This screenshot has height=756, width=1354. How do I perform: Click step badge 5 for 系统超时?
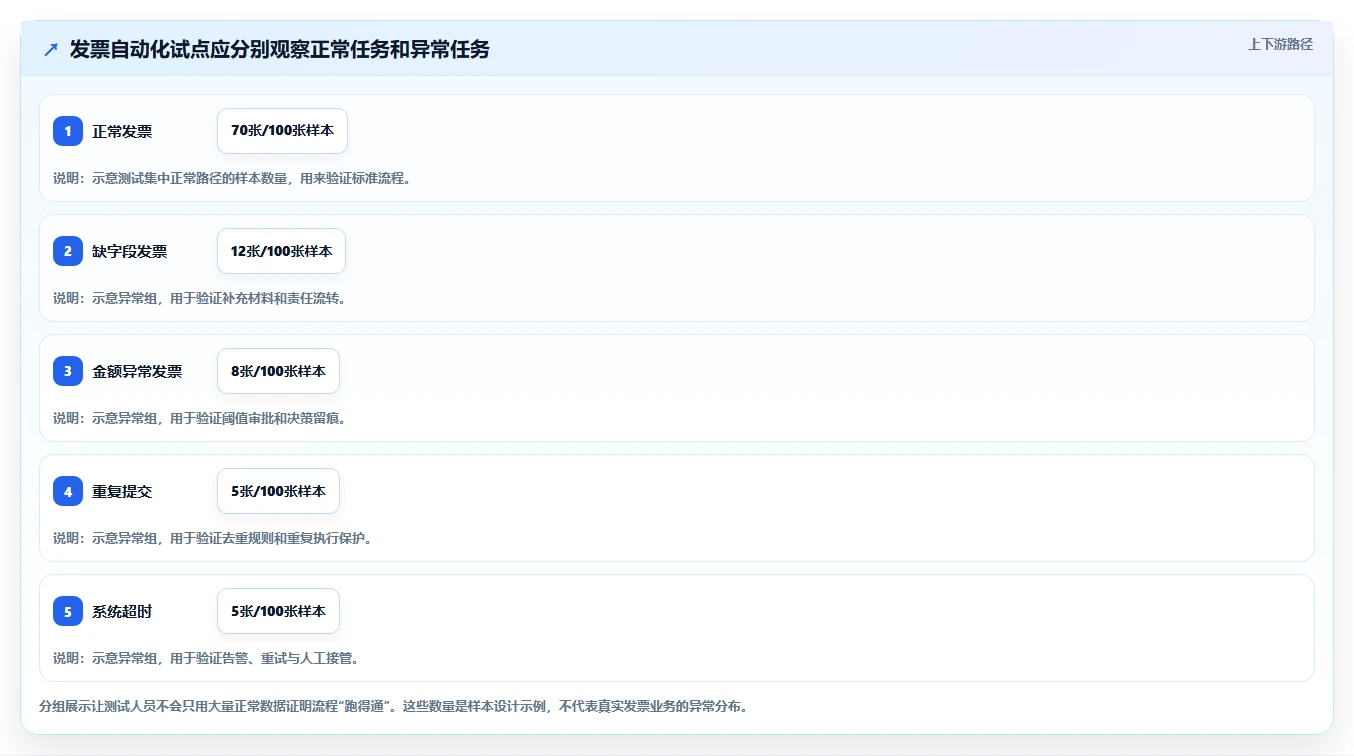[x=68, y=611]
